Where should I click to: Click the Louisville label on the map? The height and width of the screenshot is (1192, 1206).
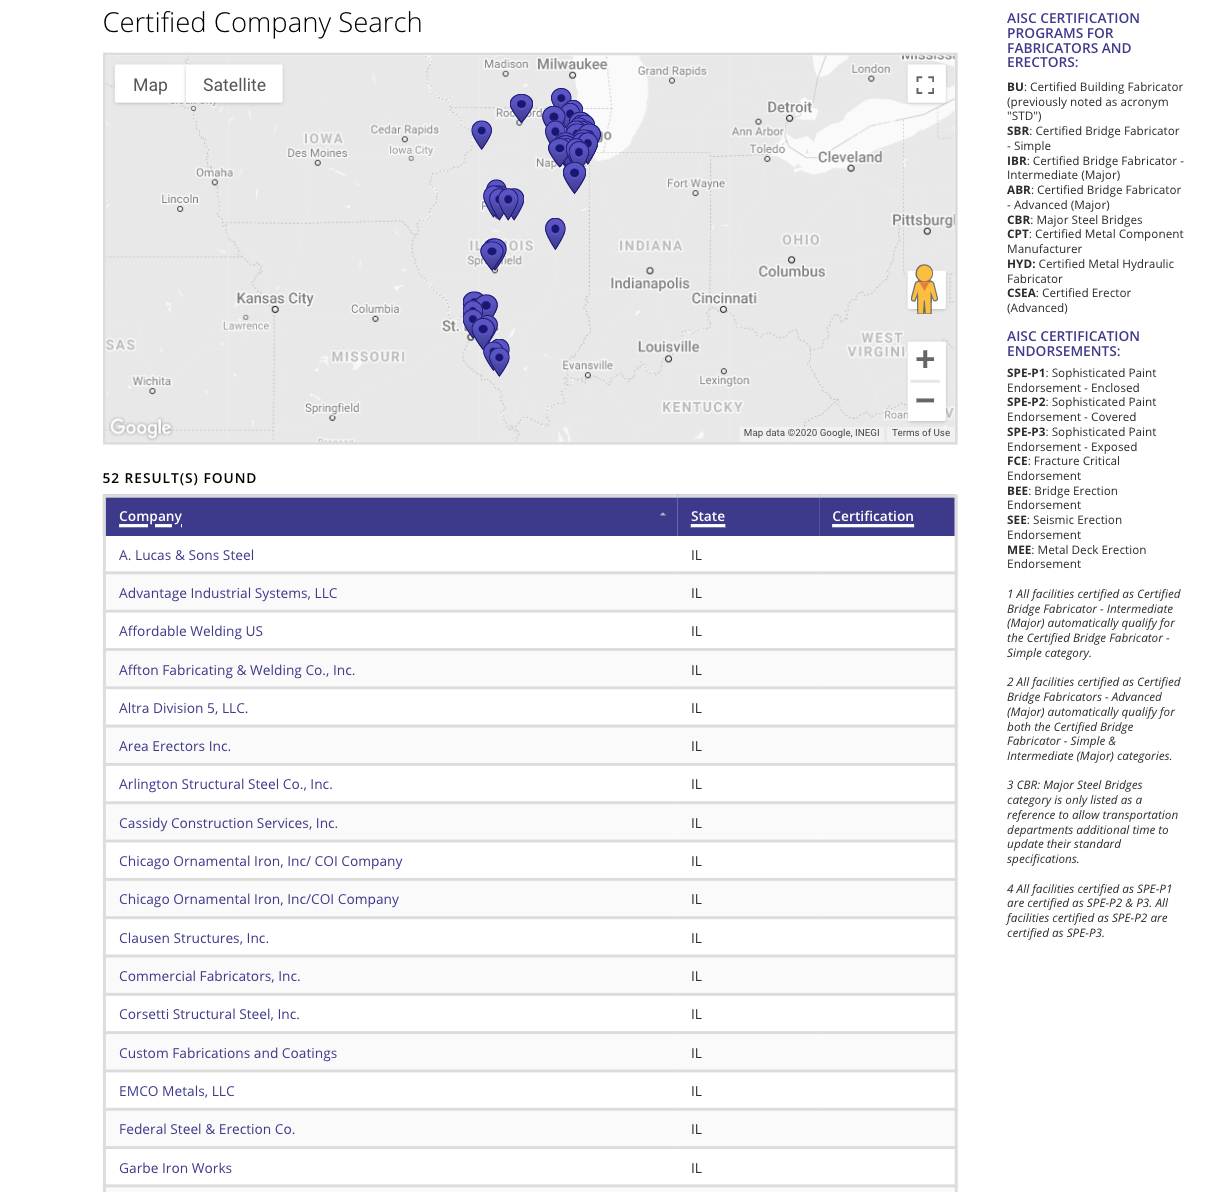coord(669,347)
